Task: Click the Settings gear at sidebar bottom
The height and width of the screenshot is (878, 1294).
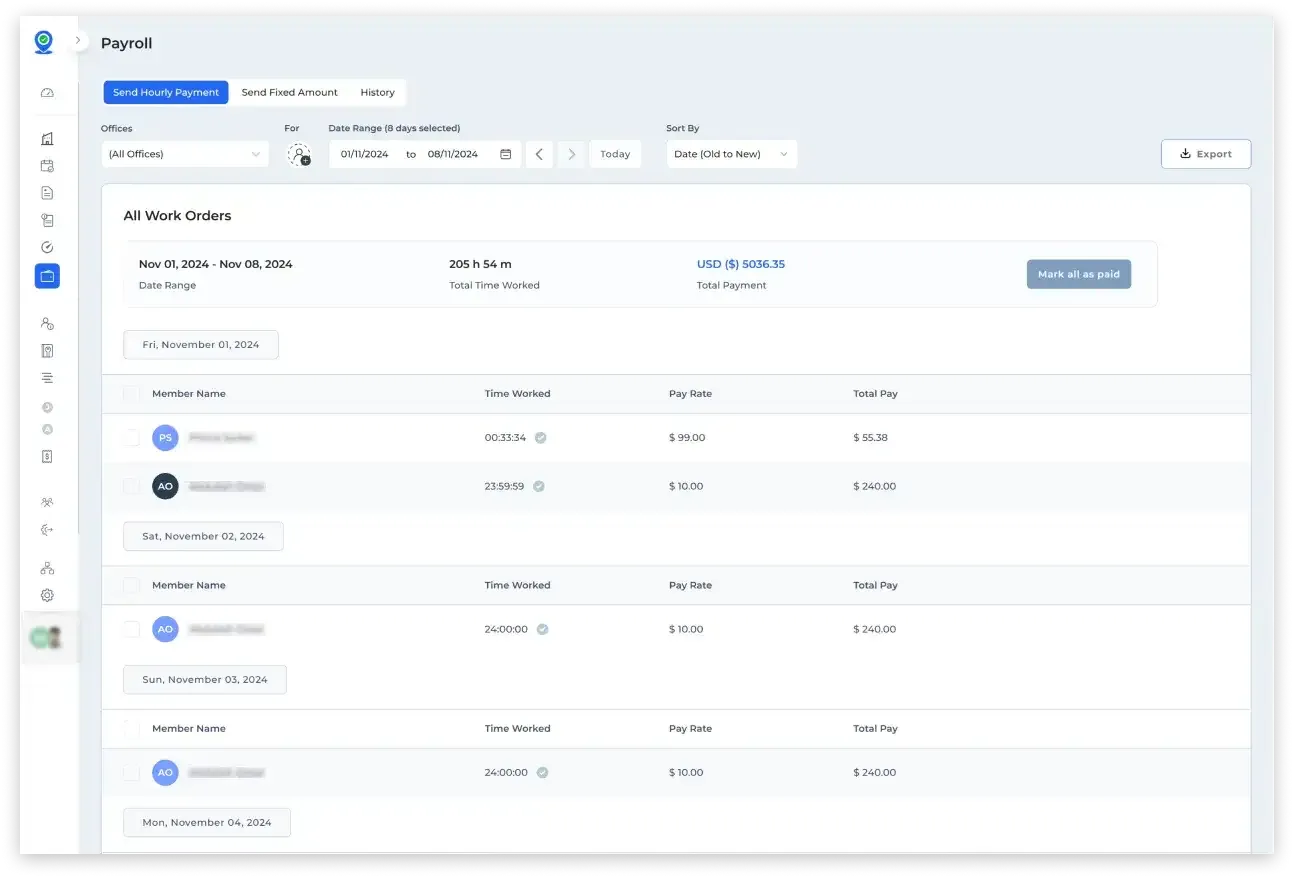Action: point(46,595)
